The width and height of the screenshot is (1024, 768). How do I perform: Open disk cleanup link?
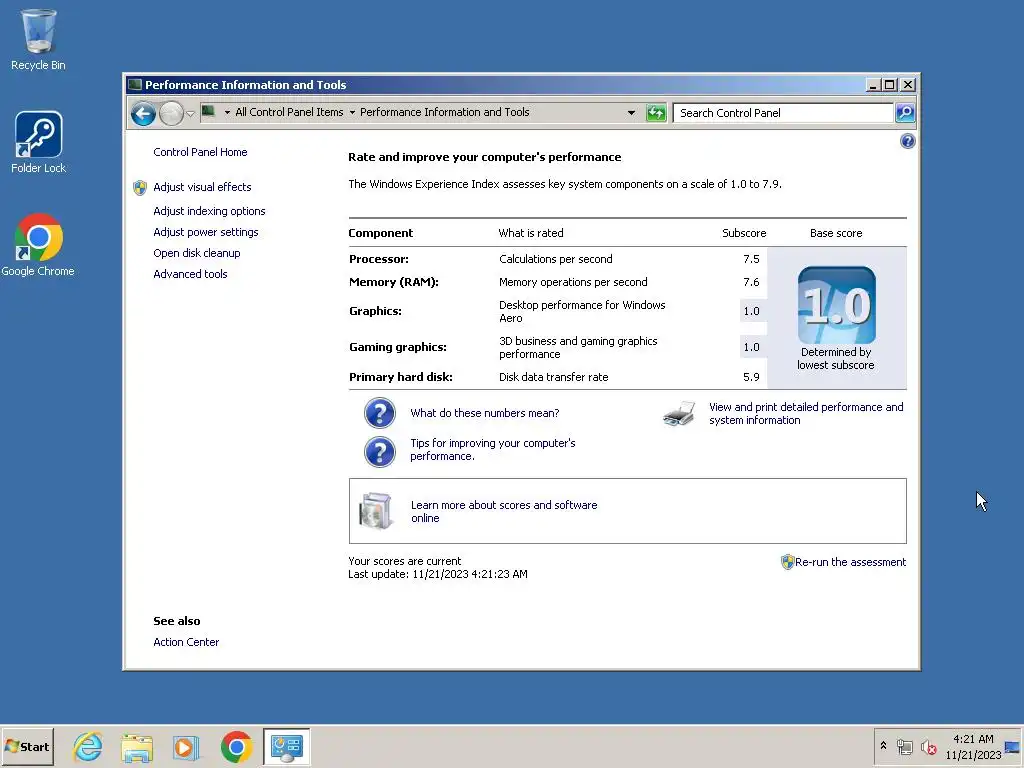[197, 253]
